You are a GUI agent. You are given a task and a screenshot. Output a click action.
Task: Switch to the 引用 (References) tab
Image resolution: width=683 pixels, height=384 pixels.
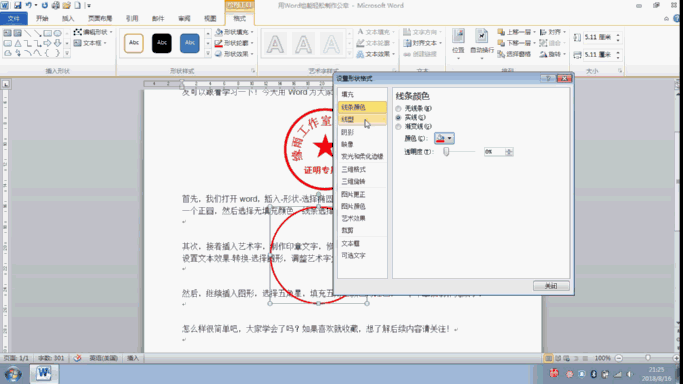click(x=132, y=18)
